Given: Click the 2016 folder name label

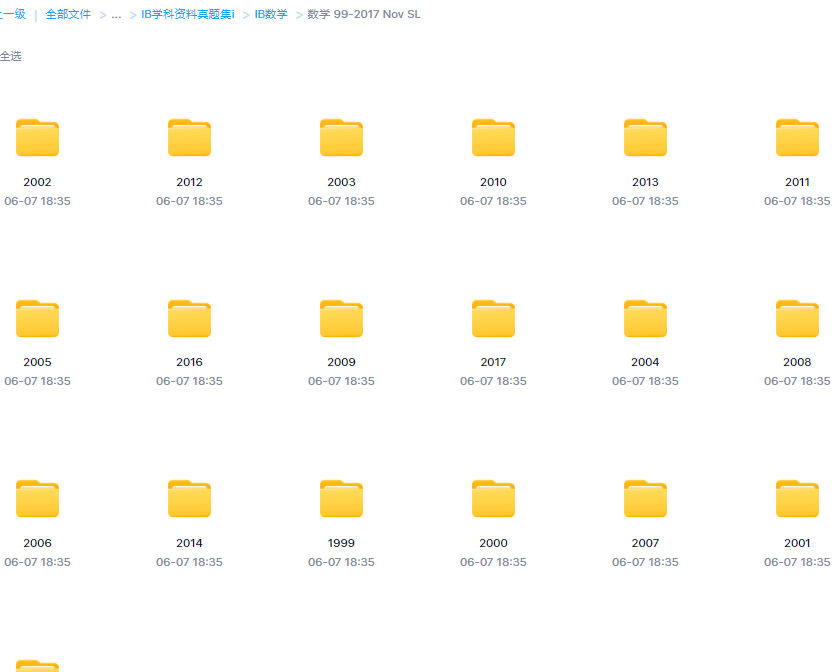Looking at the screenshot, I should 189,362.
